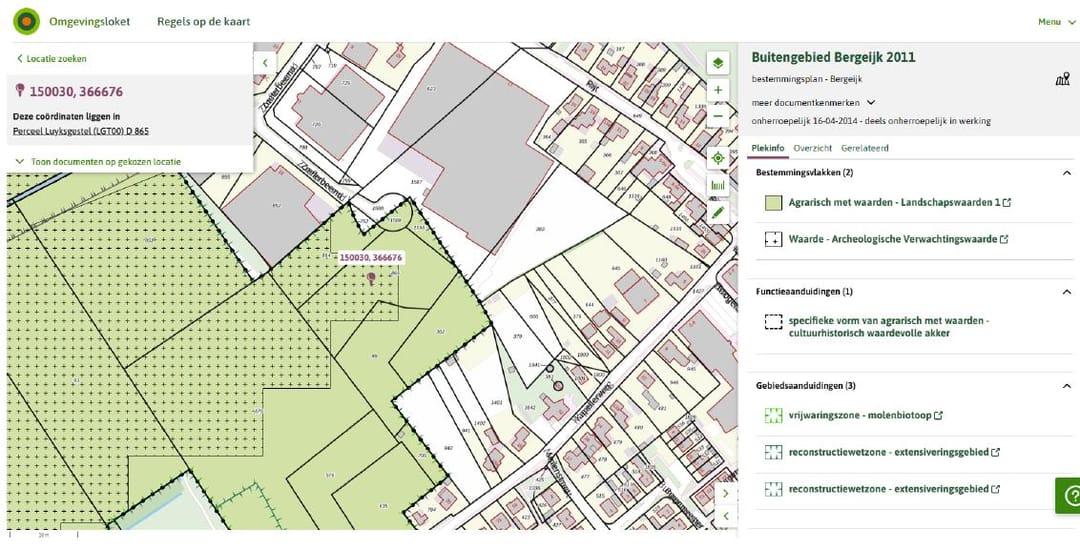This screenshot has height=549, width=1080.
Task: Collapse the left search panel arrow
Action: pos(265,62)
